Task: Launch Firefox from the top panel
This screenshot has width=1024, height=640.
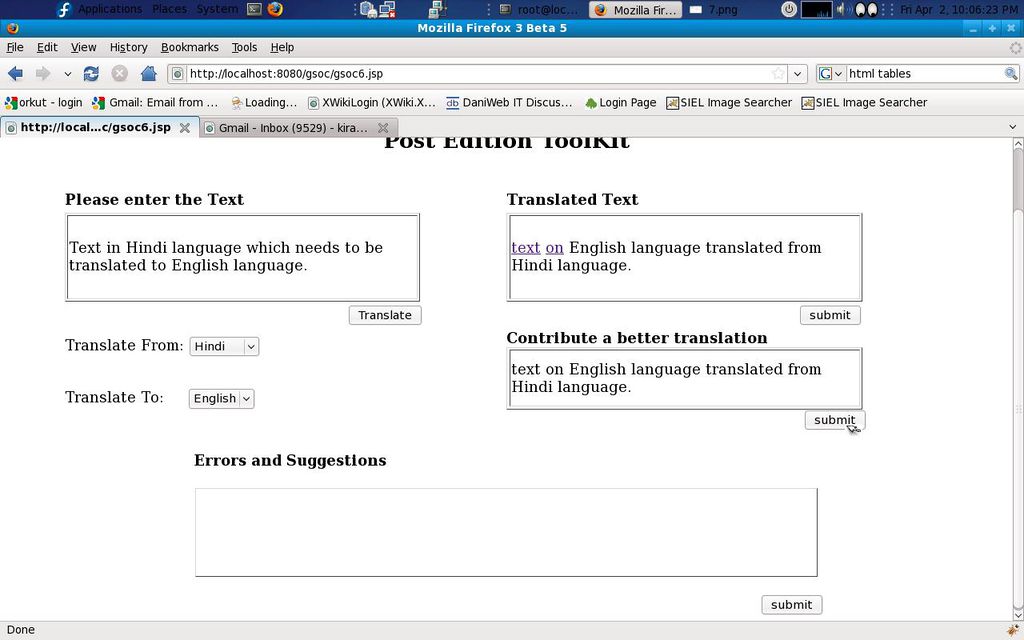Action: click(x=275, y=9)
